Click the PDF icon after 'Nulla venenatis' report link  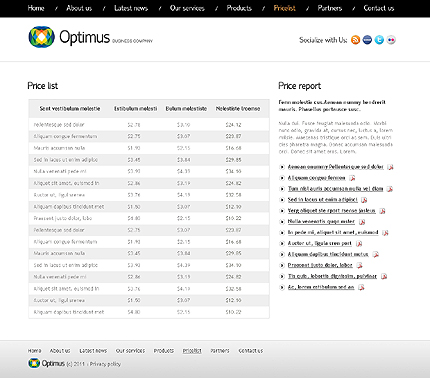[x=362, y=222]
